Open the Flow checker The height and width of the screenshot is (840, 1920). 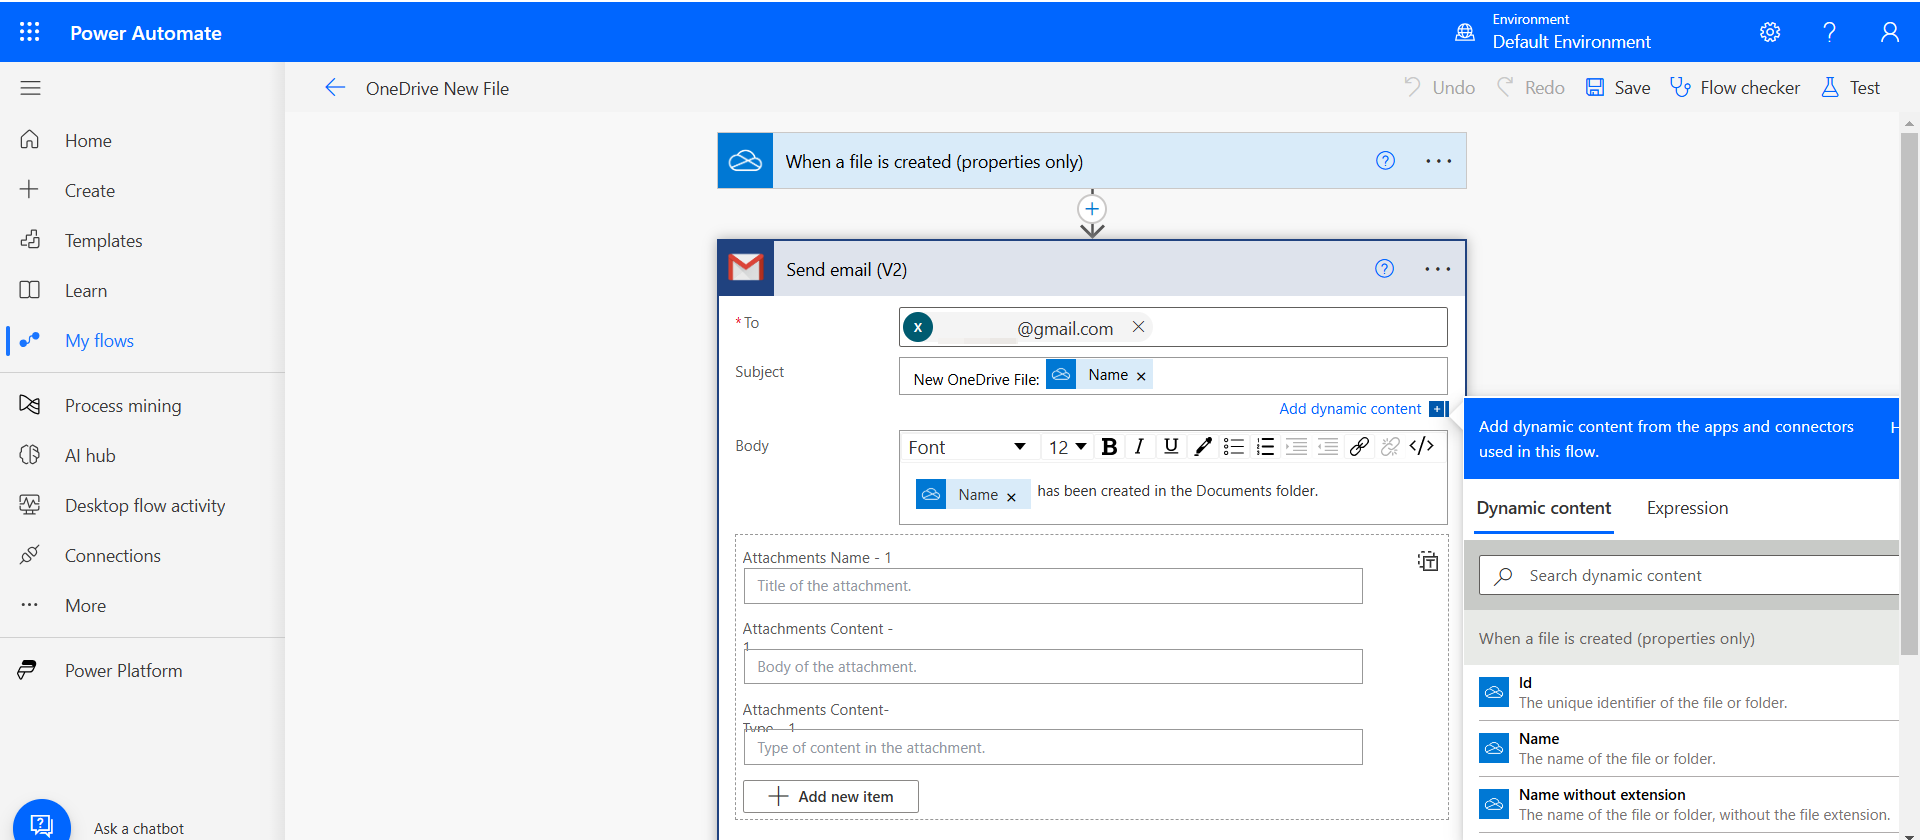pos(1735,88)
